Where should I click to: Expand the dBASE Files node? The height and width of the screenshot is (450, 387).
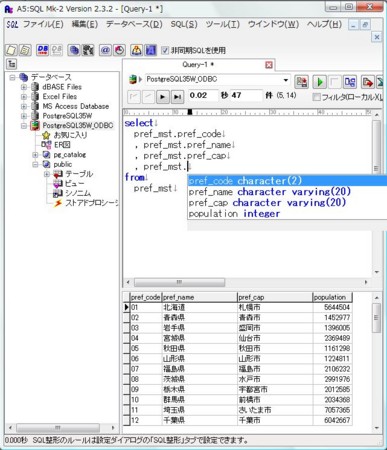click(x=24, y=87)
